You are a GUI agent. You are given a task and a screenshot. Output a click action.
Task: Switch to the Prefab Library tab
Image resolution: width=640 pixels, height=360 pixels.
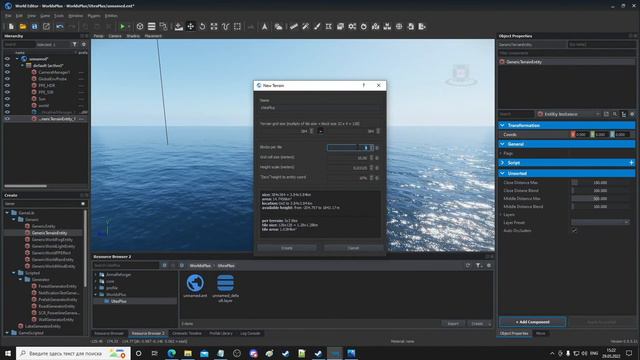(x=221, y=333)
